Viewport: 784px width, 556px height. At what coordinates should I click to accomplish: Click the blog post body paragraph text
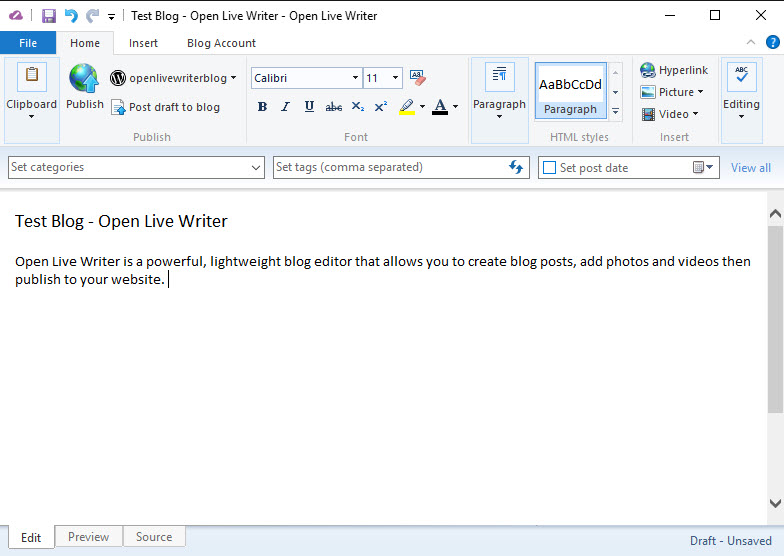(382, 270)
